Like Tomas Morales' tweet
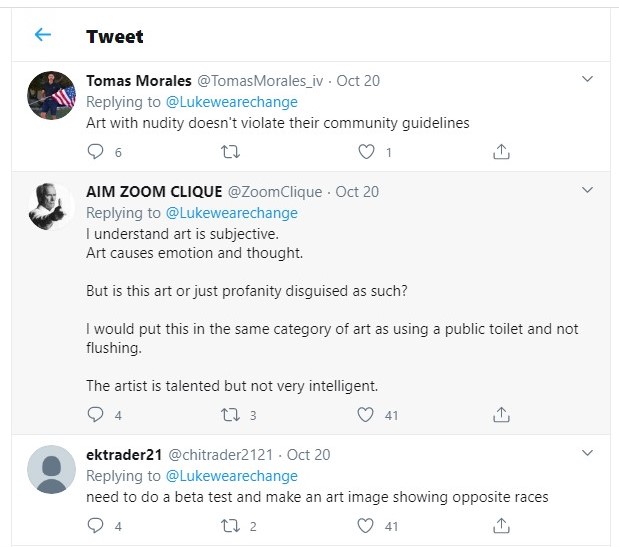 [x=367, y=152]
